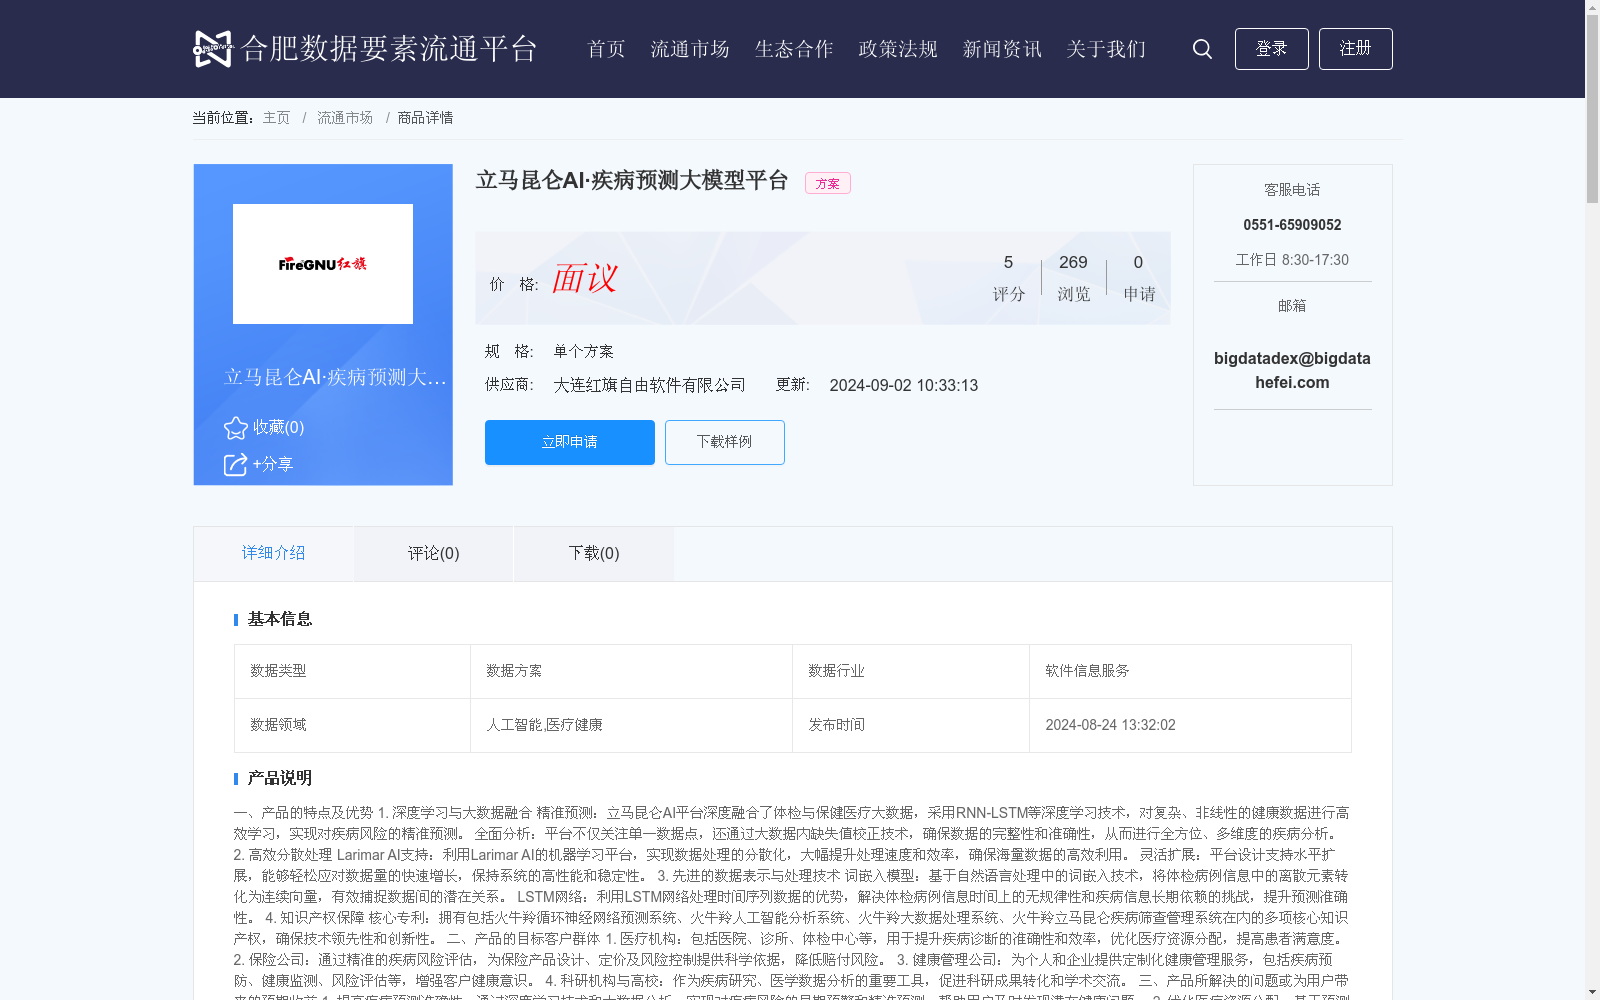The width and height of the screenshot is (1600, 1000).
Task: Switch to the 详细介绍 tab
Action: pyautogui.click(x=273, y=553)
